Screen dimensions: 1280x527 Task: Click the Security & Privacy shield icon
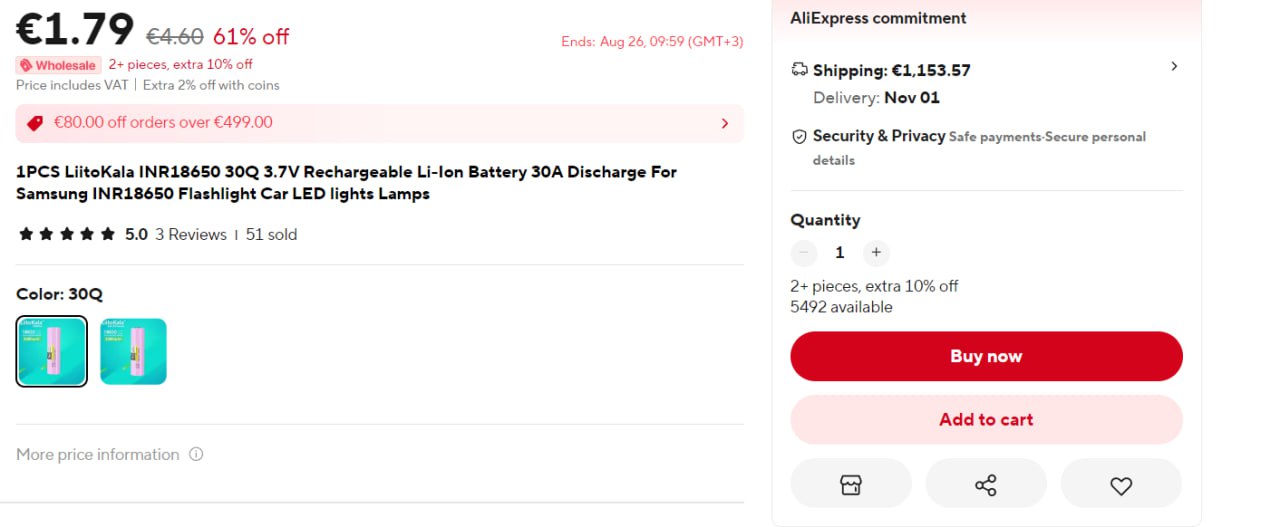799,136
